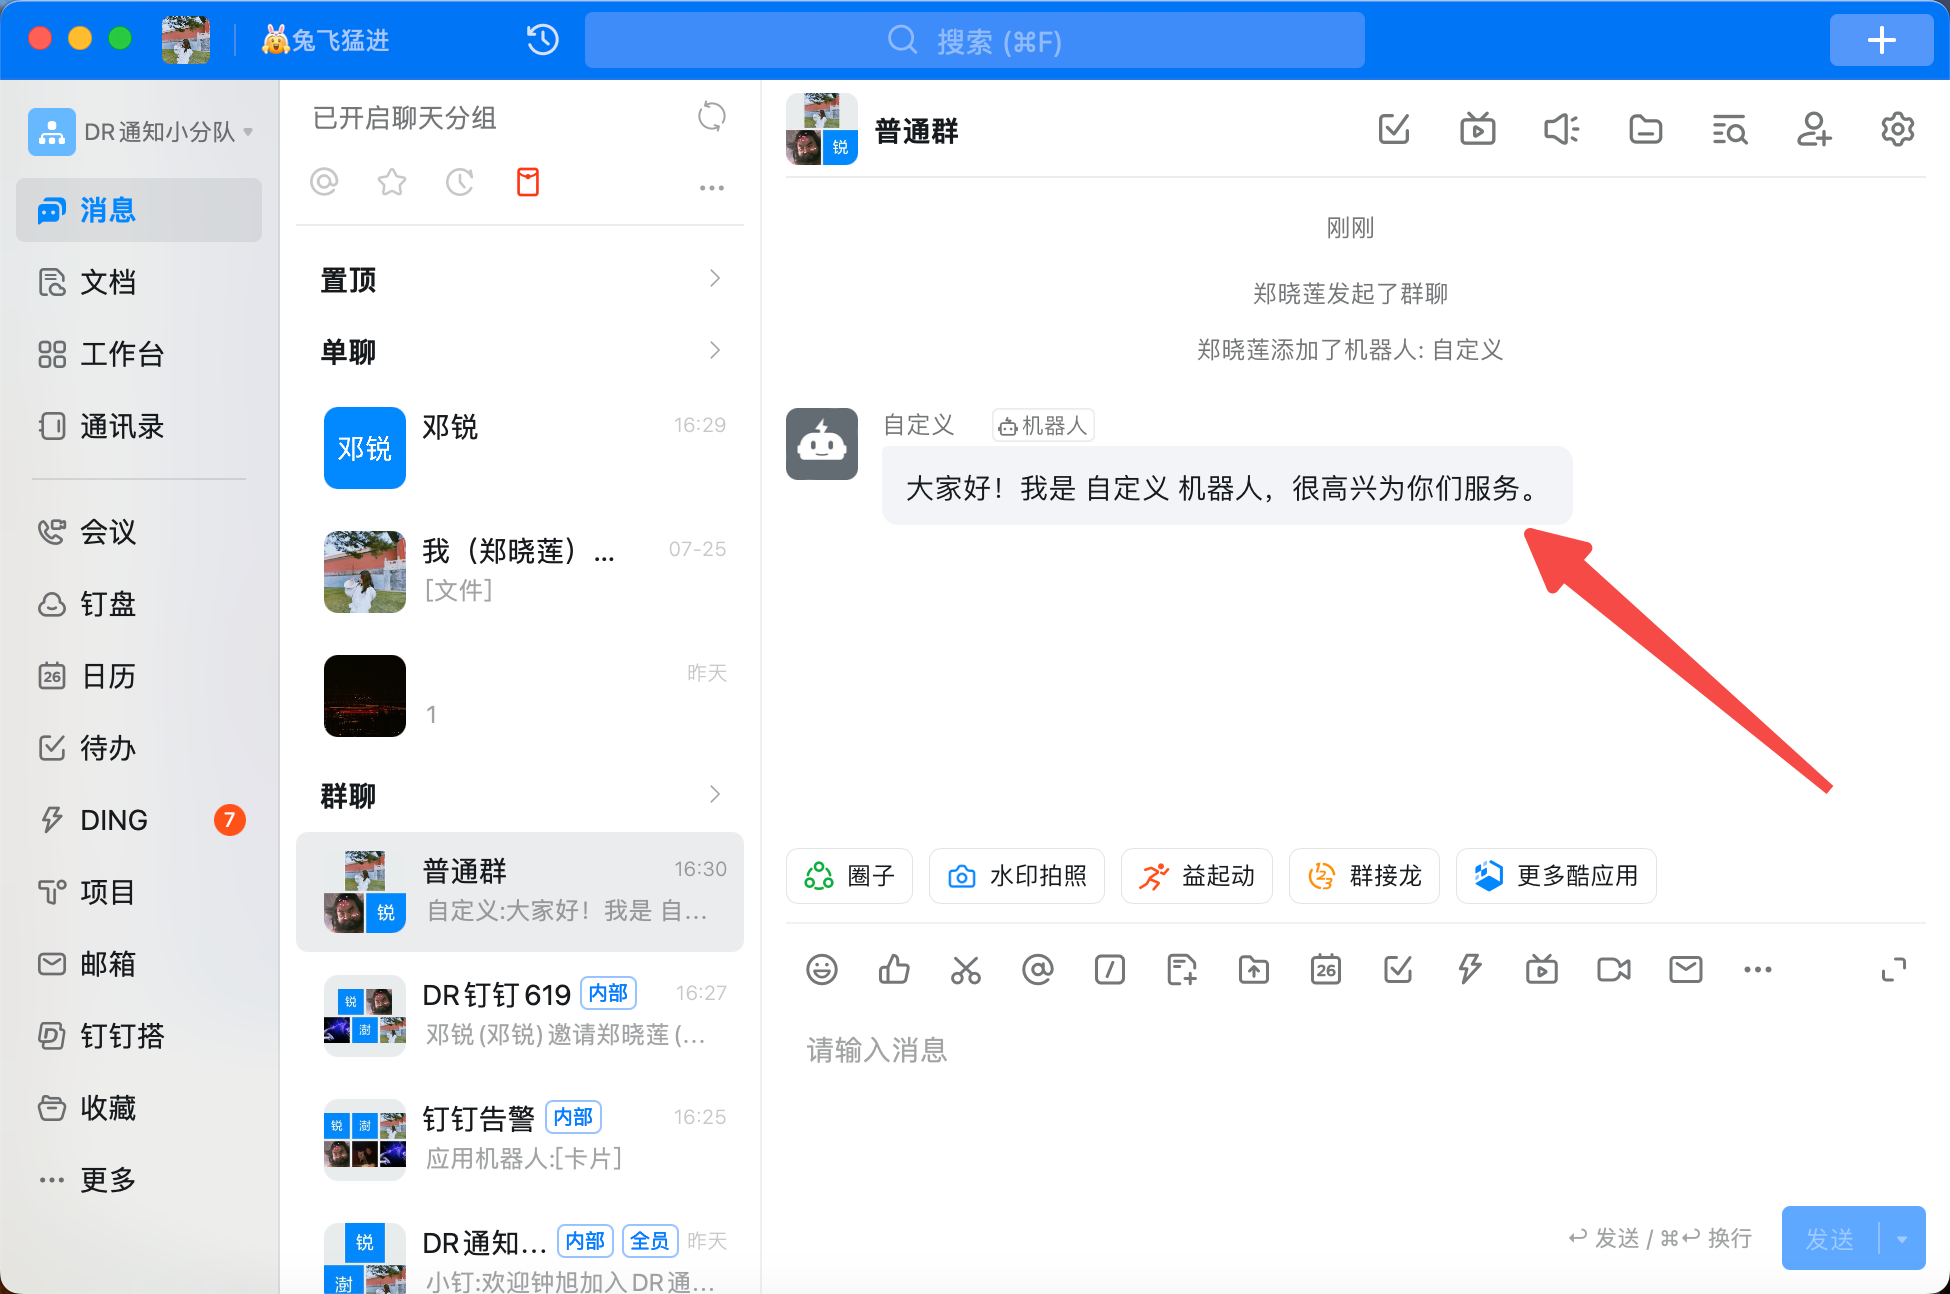Click the search field in title bar
The image size is (1950, 1294).
pyautogui.click(x=975, y=40)
